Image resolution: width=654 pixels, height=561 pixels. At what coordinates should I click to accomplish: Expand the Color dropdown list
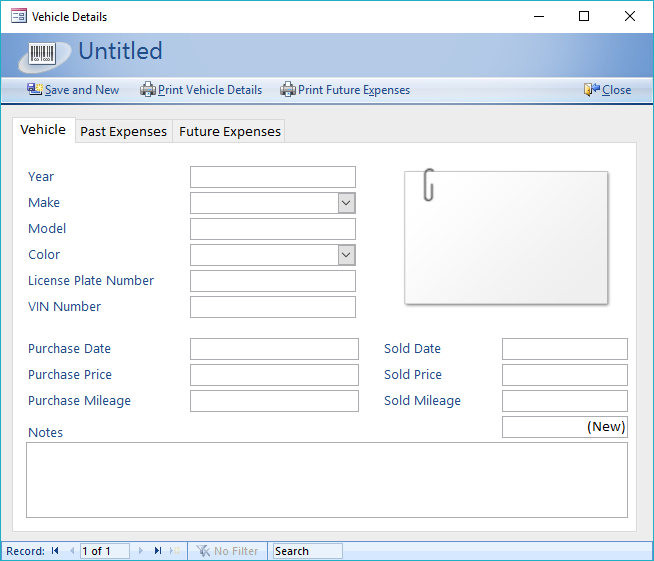point(346,255)
